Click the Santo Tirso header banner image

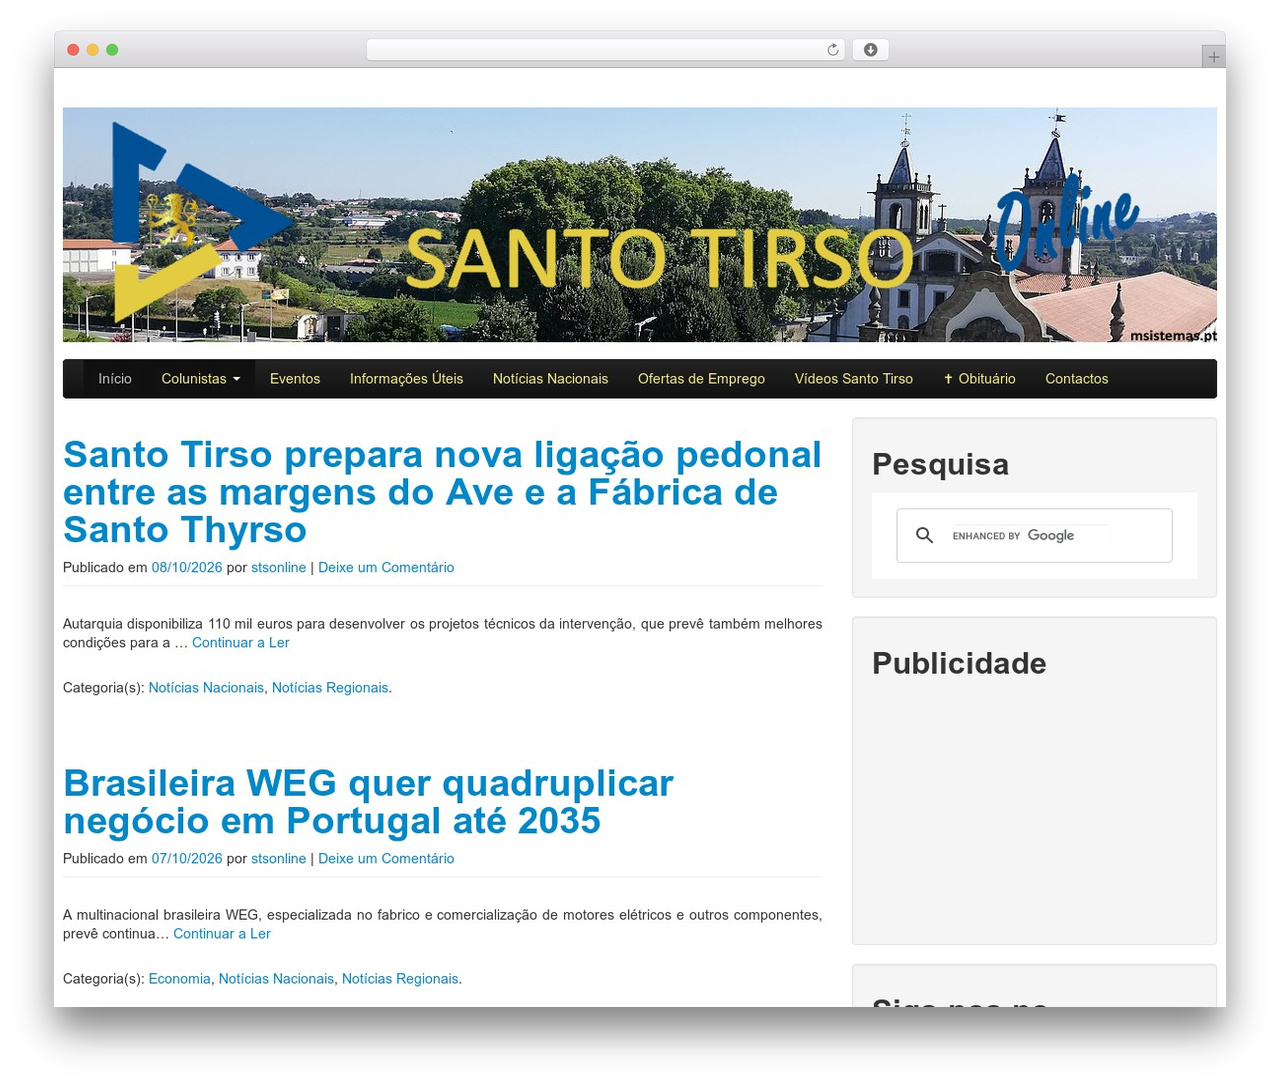640,225
